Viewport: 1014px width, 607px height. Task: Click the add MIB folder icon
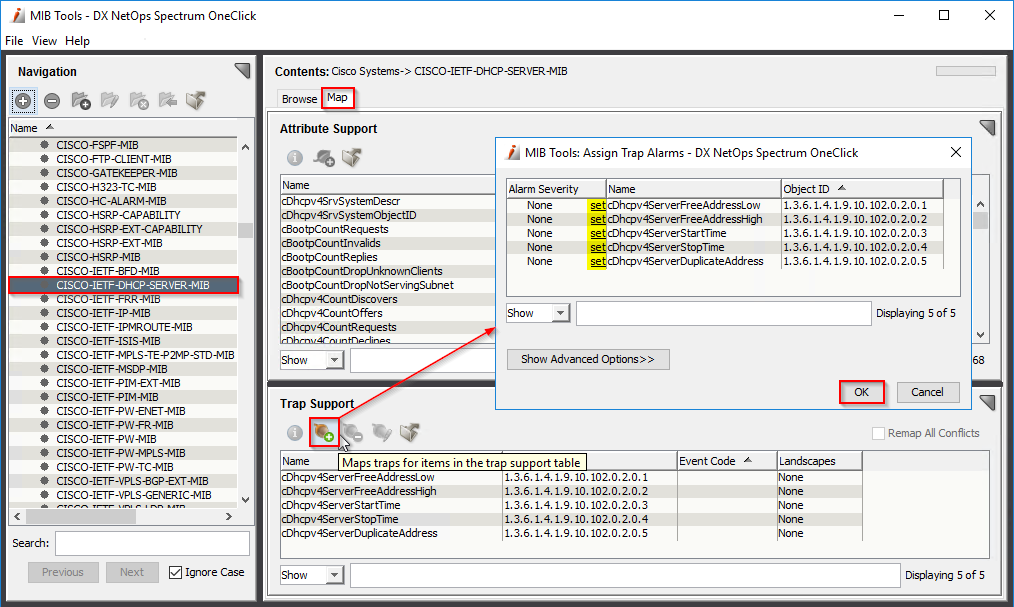[x=81, y=101]
